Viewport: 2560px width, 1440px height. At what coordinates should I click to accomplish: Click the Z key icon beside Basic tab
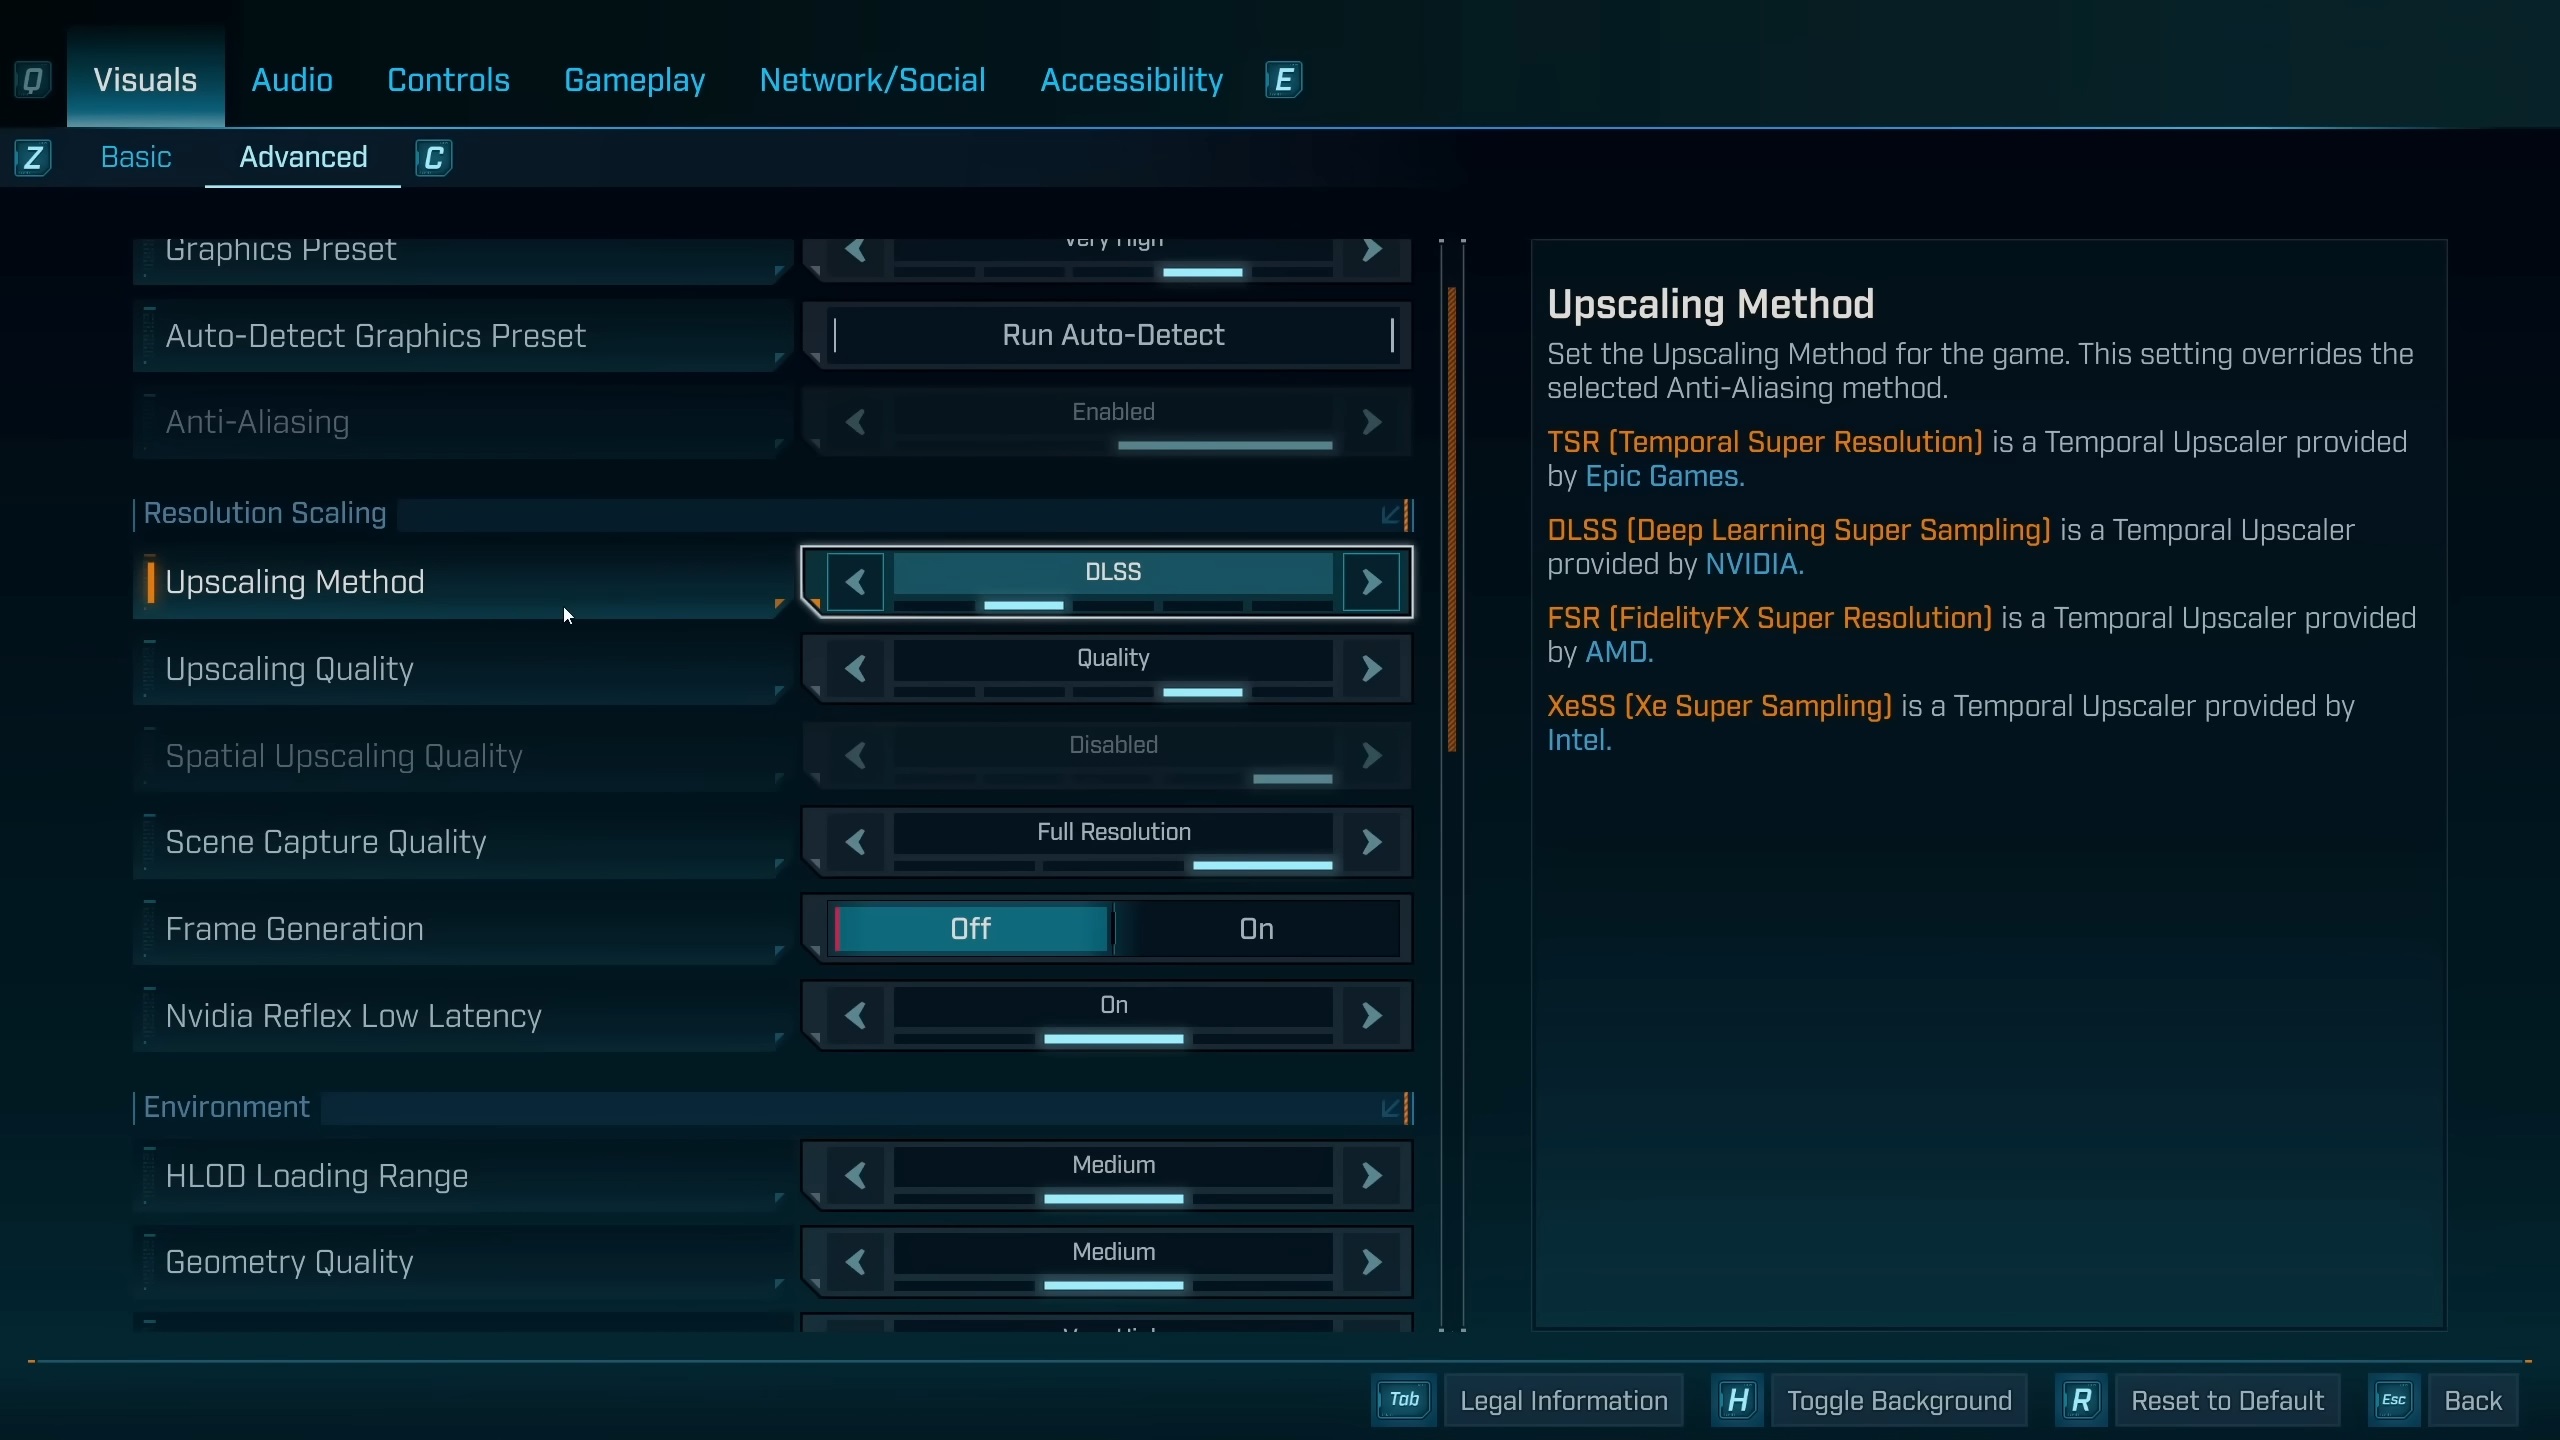click(x=35, y=157)
